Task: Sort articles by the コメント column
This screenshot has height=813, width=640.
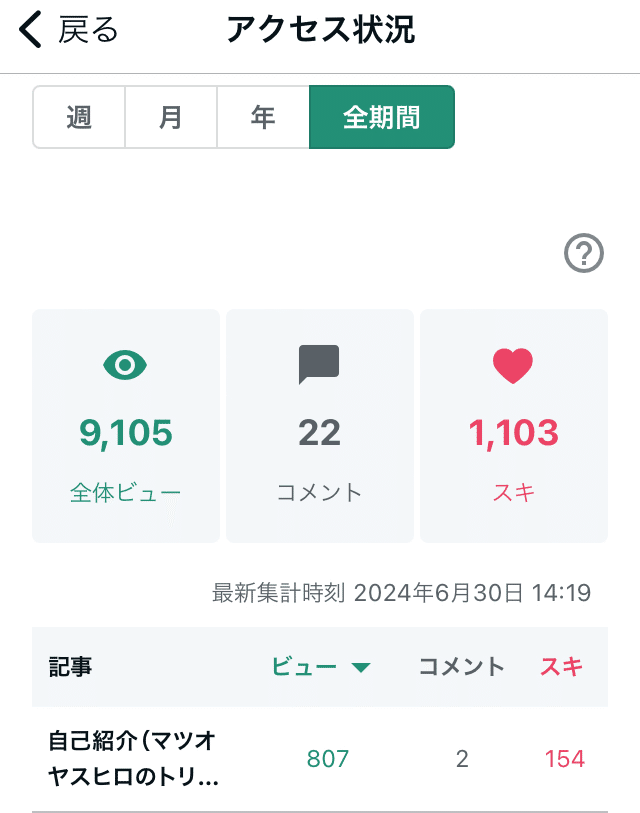Action: 461,667
